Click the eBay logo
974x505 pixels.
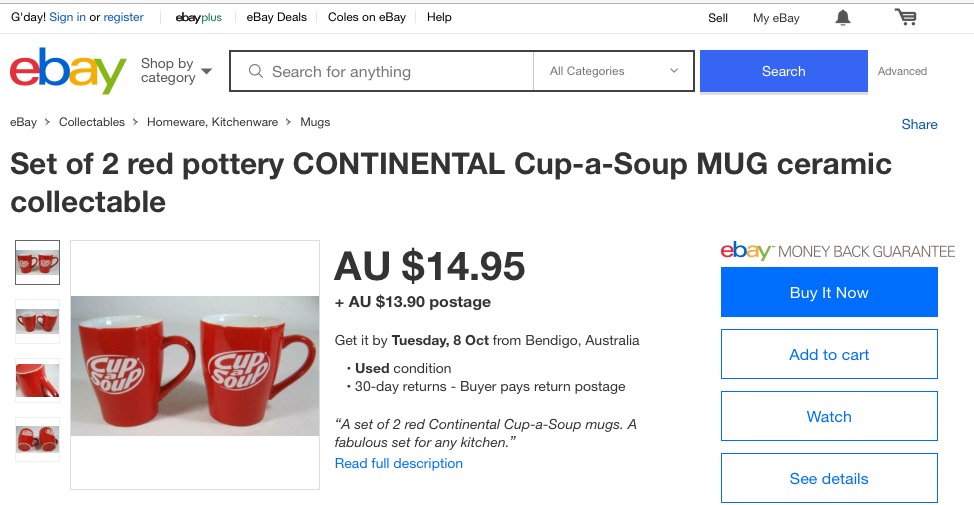click(x=68, y=71)
